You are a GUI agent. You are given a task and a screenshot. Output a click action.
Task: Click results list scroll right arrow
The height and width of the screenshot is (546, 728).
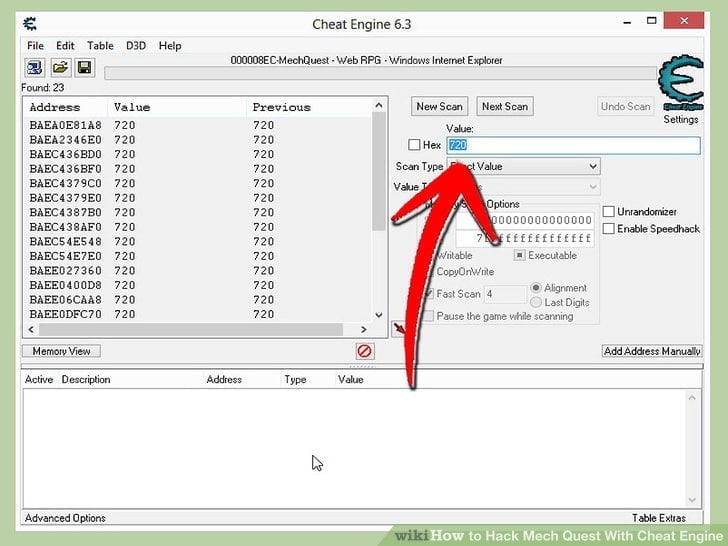tap(364, 329)
